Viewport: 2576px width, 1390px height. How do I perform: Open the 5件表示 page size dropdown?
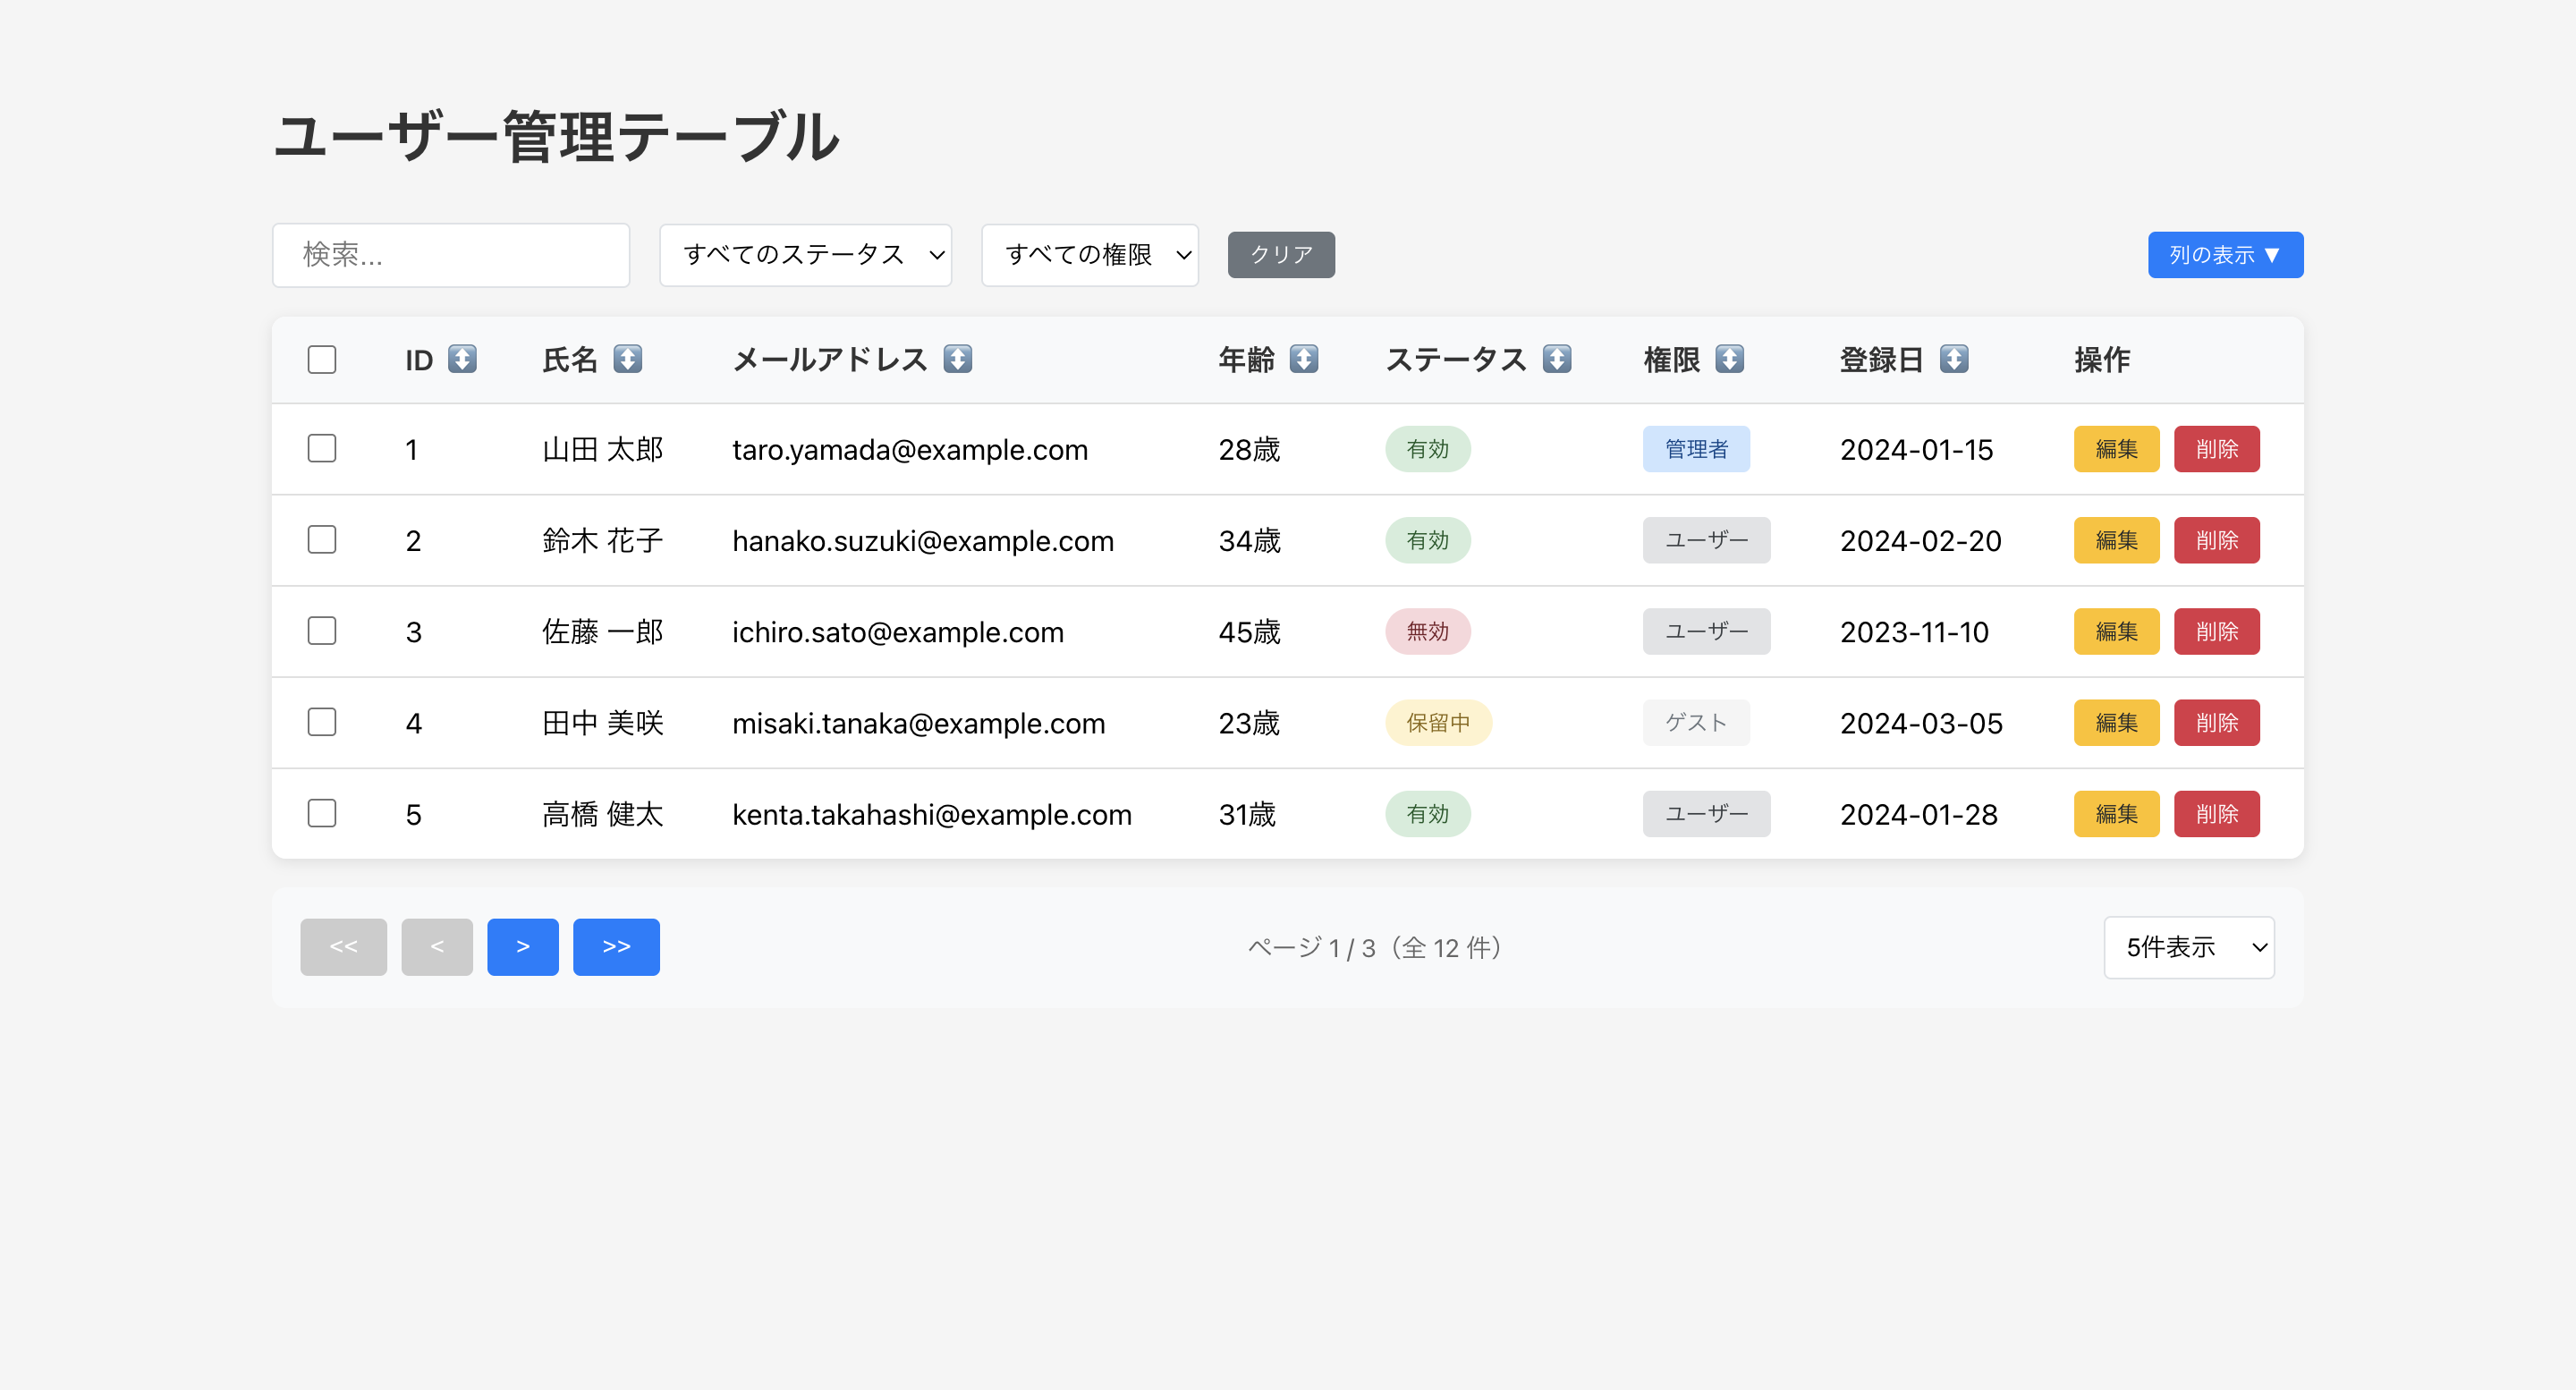click(x=2188, y=947)
